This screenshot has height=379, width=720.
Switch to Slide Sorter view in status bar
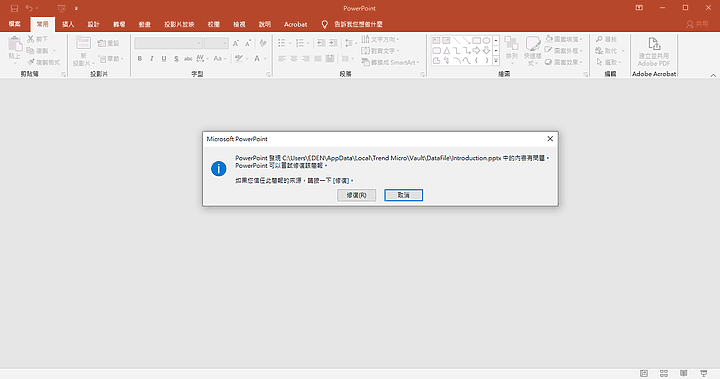[x=664, y=373]
